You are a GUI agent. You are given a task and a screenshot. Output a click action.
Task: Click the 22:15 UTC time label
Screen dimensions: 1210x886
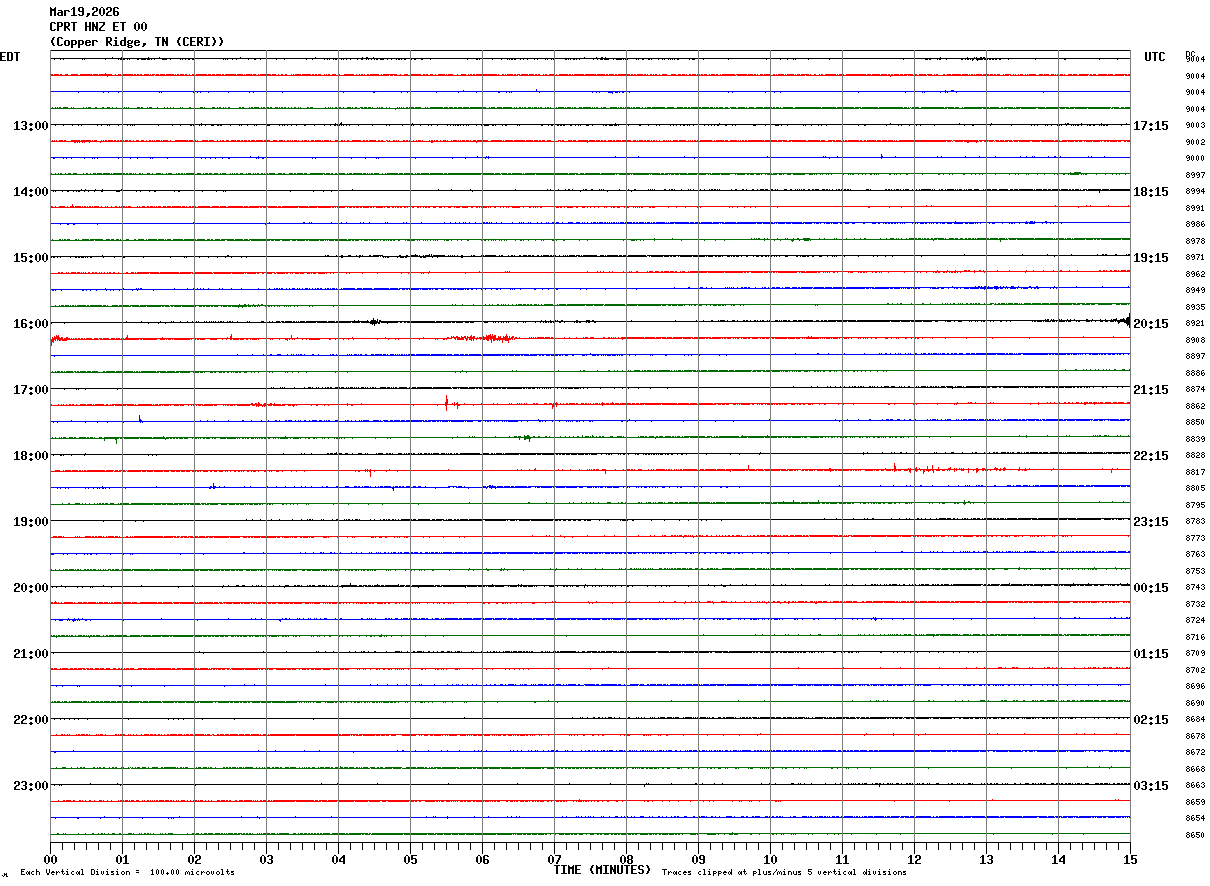[1151, 456]
